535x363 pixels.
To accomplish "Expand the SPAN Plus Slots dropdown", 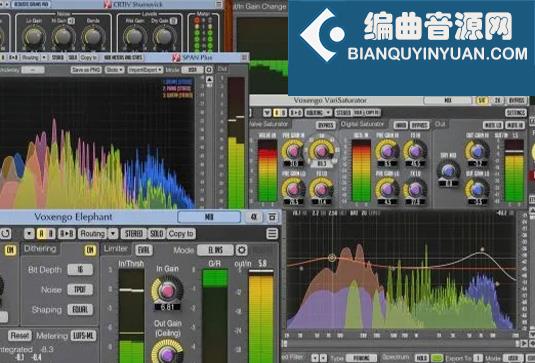I will 114,70.
